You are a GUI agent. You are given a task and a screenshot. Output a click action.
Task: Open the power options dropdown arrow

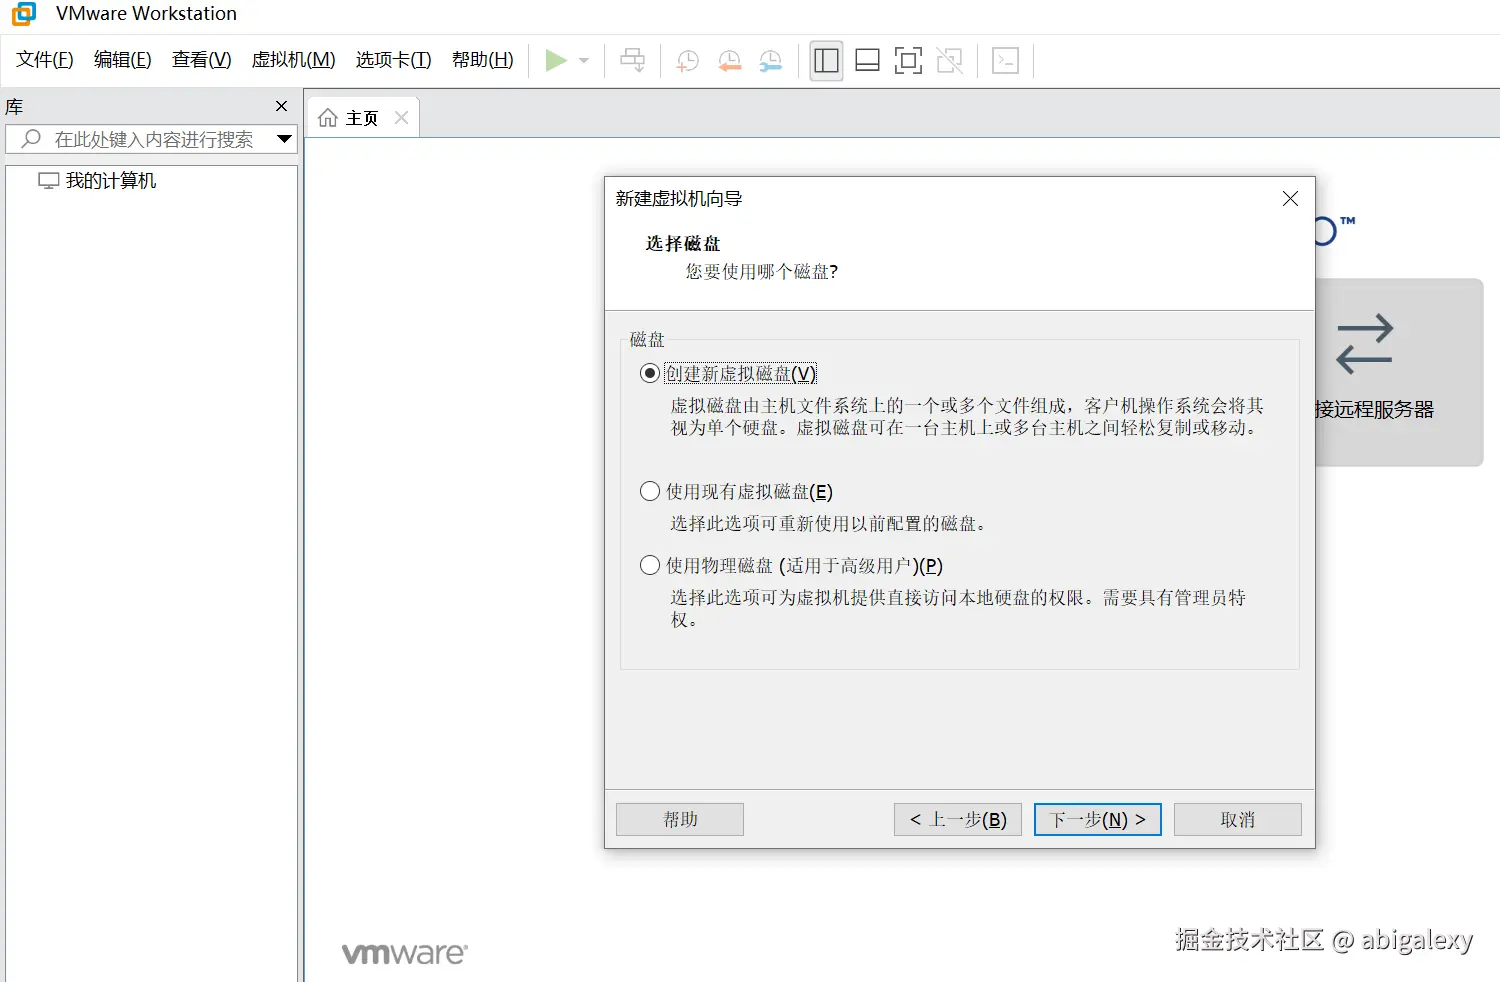582,60
